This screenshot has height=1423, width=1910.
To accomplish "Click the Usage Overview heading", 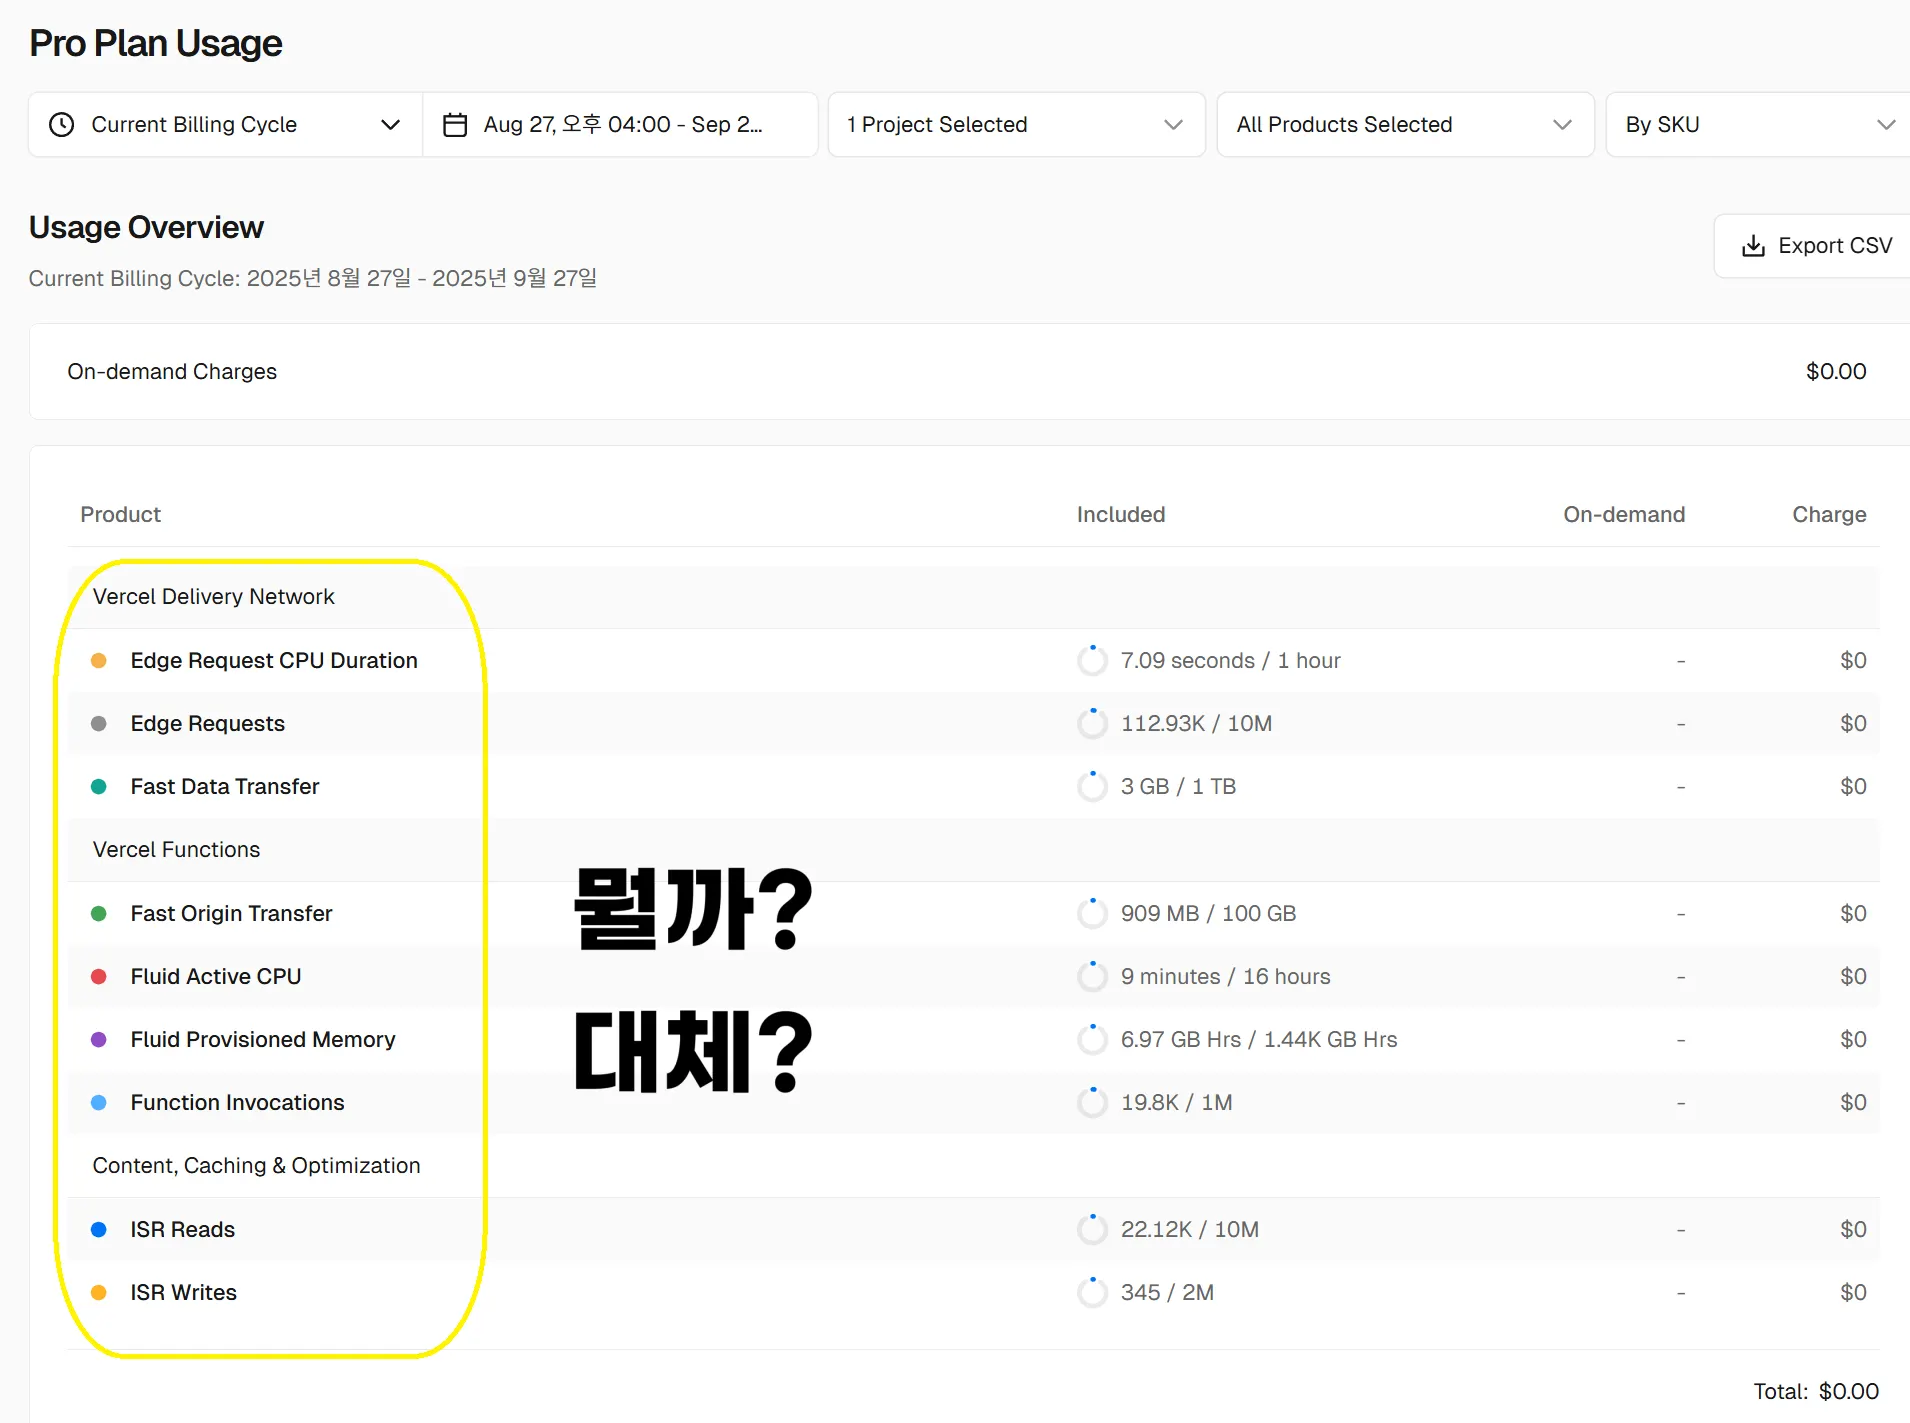I will coord(146,228).
